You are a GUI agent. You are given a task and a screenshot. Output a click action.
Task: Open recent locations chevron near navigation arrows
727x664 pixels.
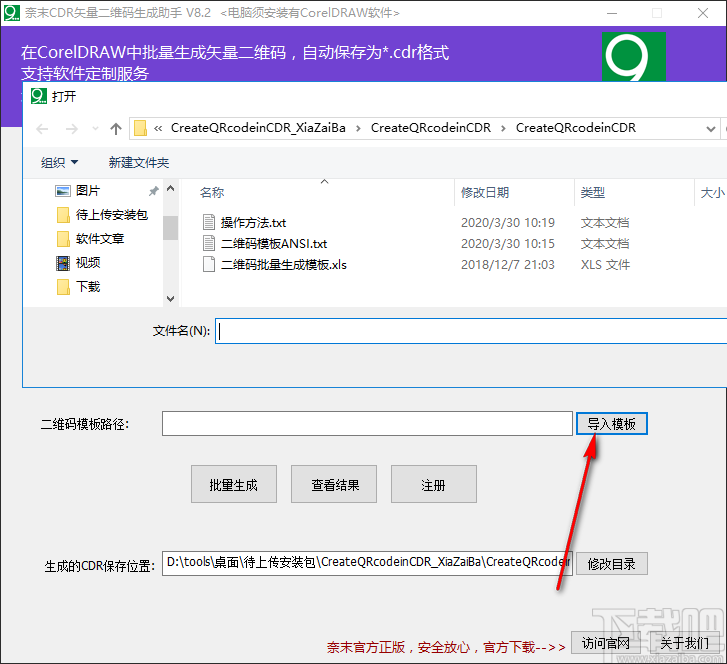point(96,128)
